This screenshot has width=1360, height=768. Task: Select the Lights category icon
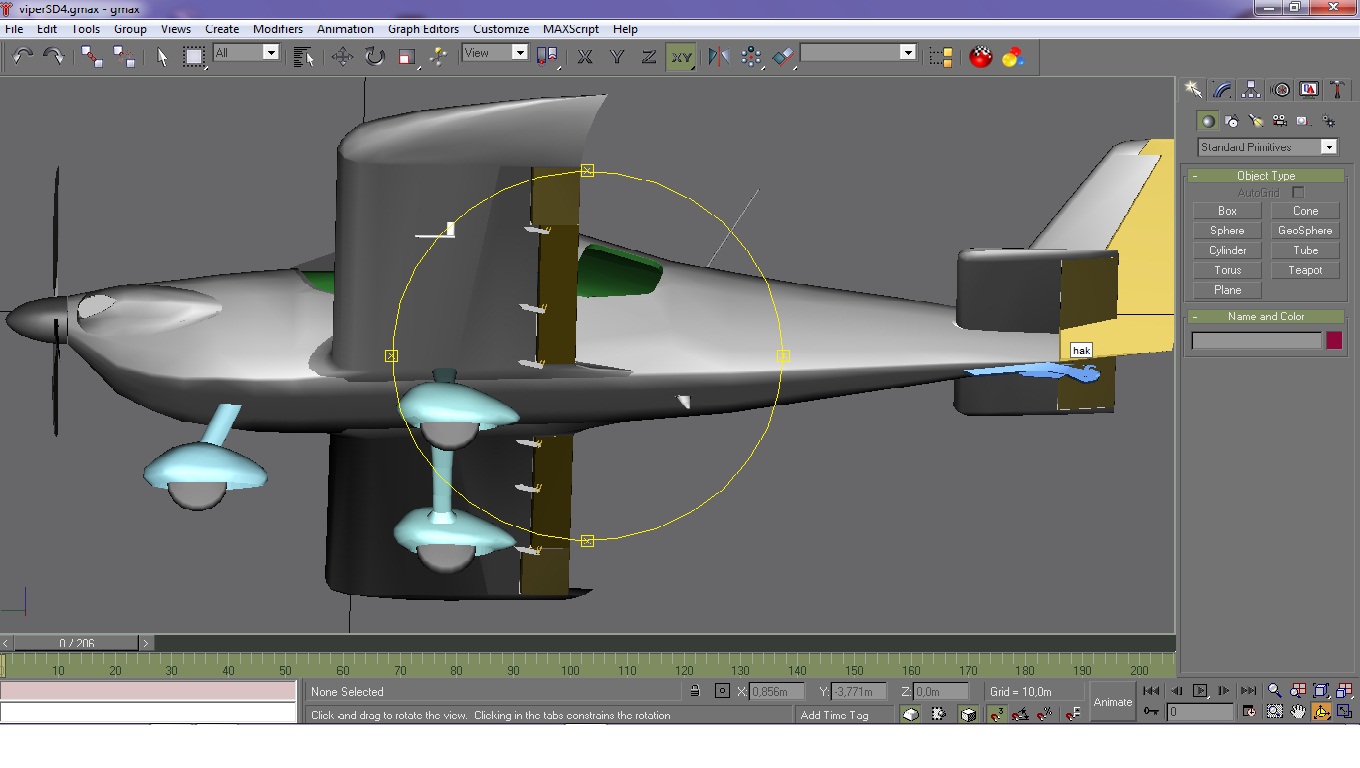click(1256, 121)
